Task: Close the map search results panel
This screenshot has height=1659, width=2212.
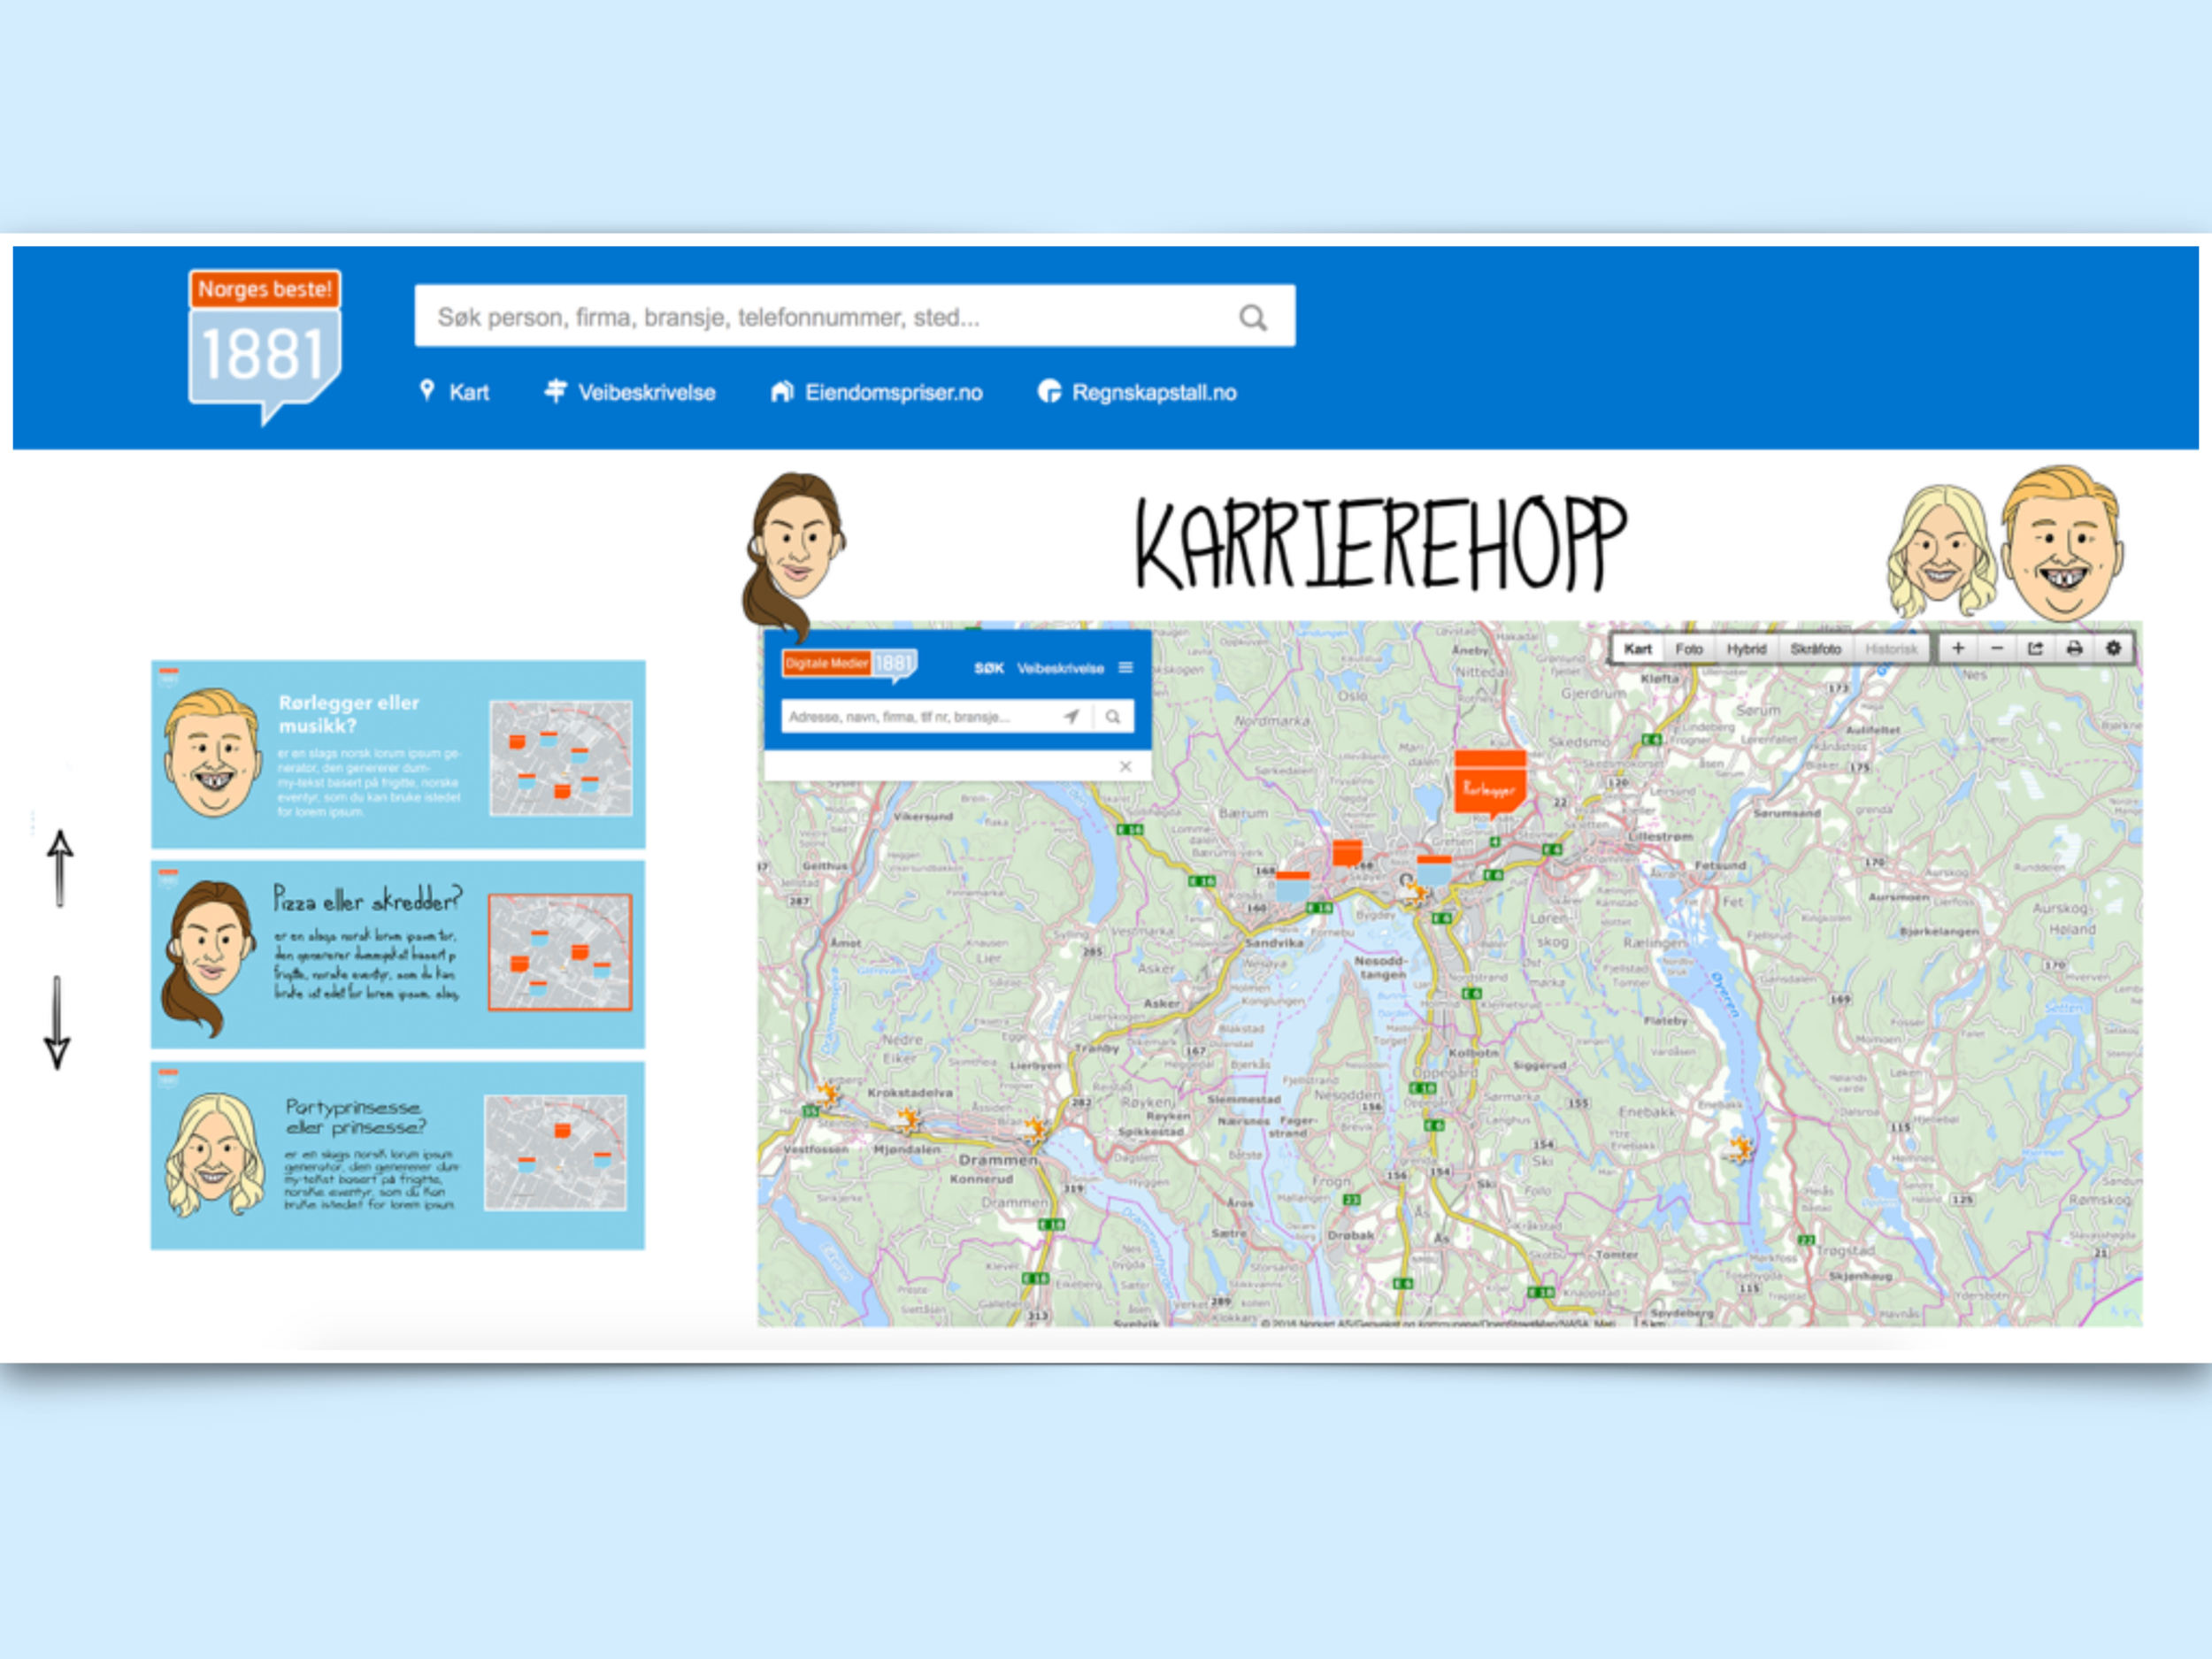Action: (1125, 766)
